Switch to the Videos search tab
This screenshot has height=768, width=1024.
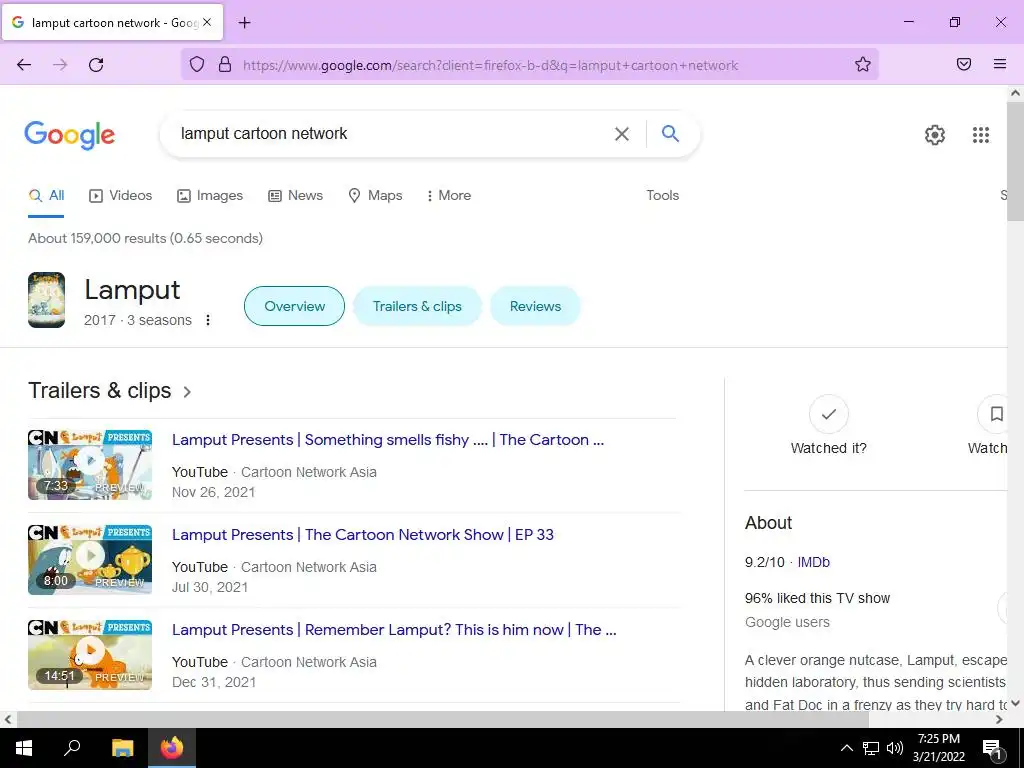click(x=121, y=195)
